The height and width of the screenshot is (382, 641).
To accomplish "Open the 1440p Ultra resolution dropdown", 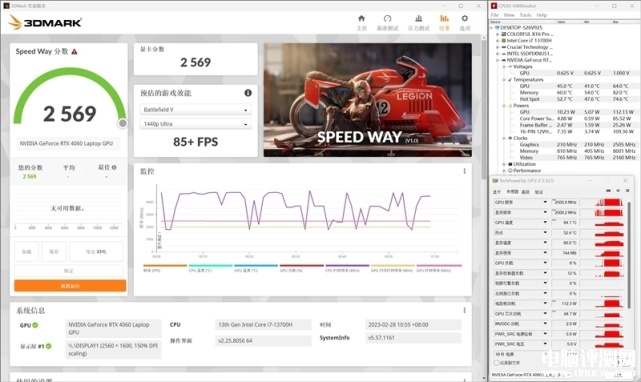I will click(x=195, y=124).
